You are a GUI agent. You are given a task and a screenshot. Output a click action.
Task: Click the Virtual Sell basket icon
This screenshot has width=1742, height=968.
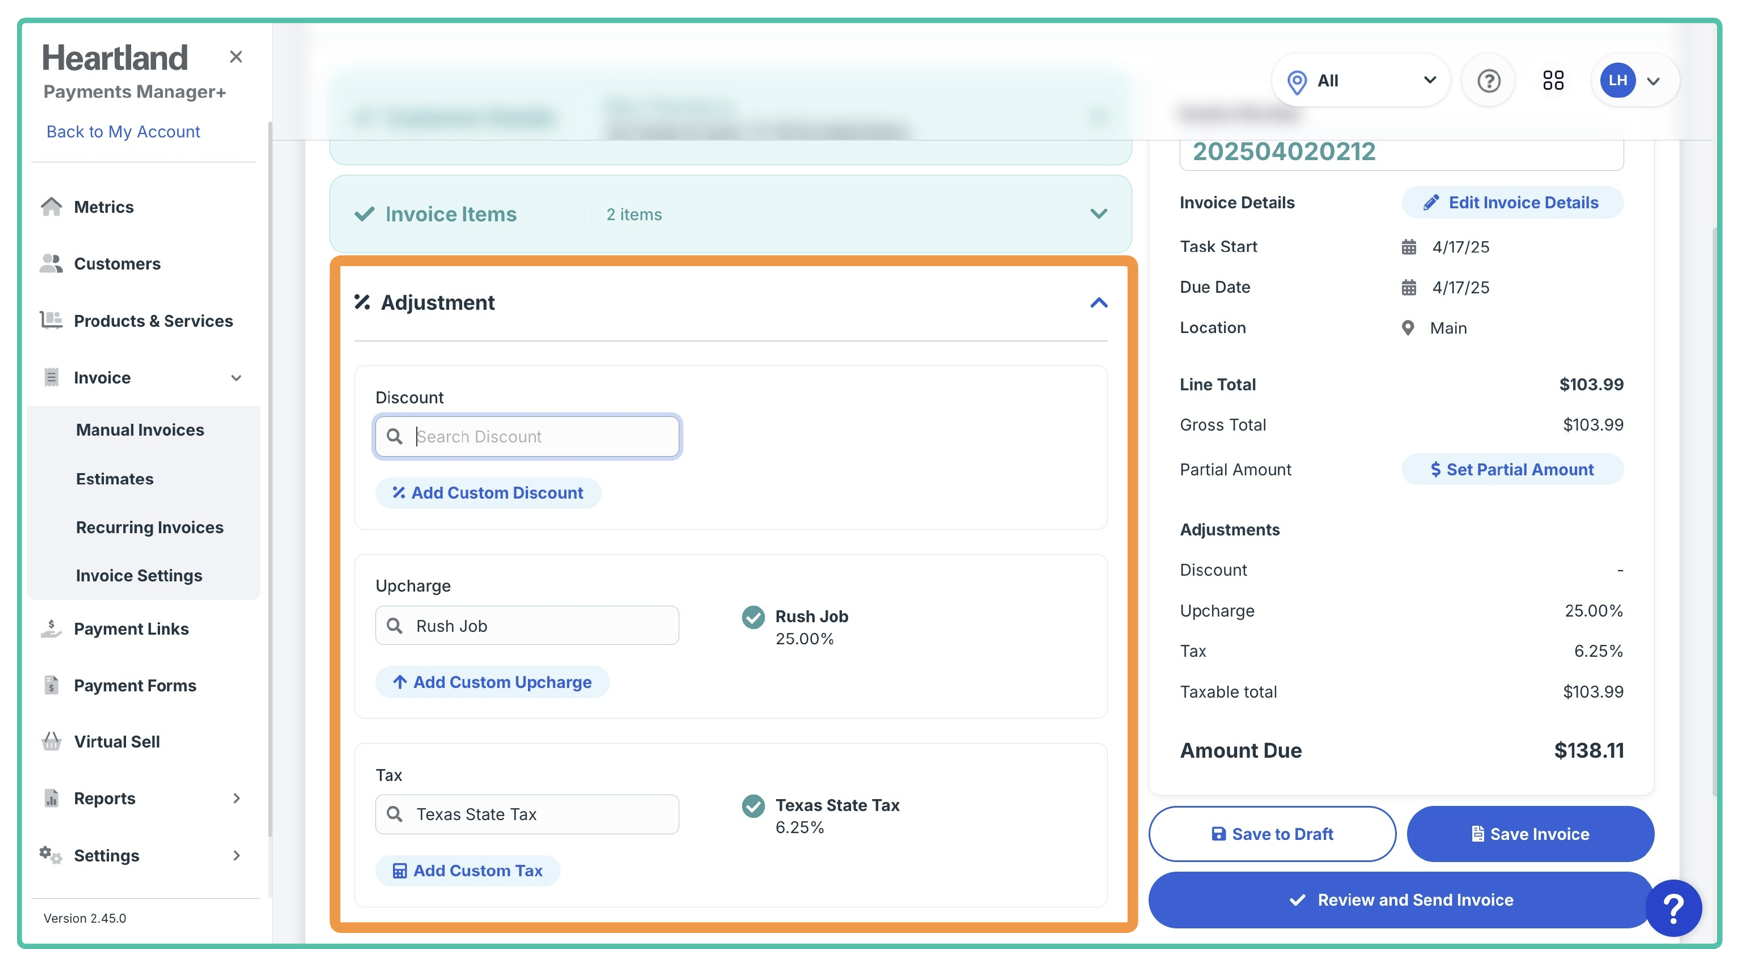click(51, 742)
